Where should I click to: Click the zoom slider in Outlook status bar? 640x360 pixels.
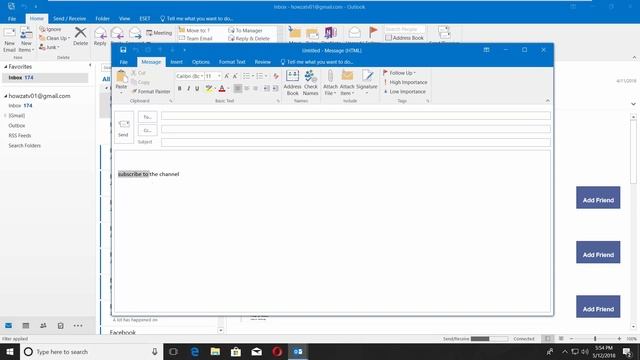(595, 339)
